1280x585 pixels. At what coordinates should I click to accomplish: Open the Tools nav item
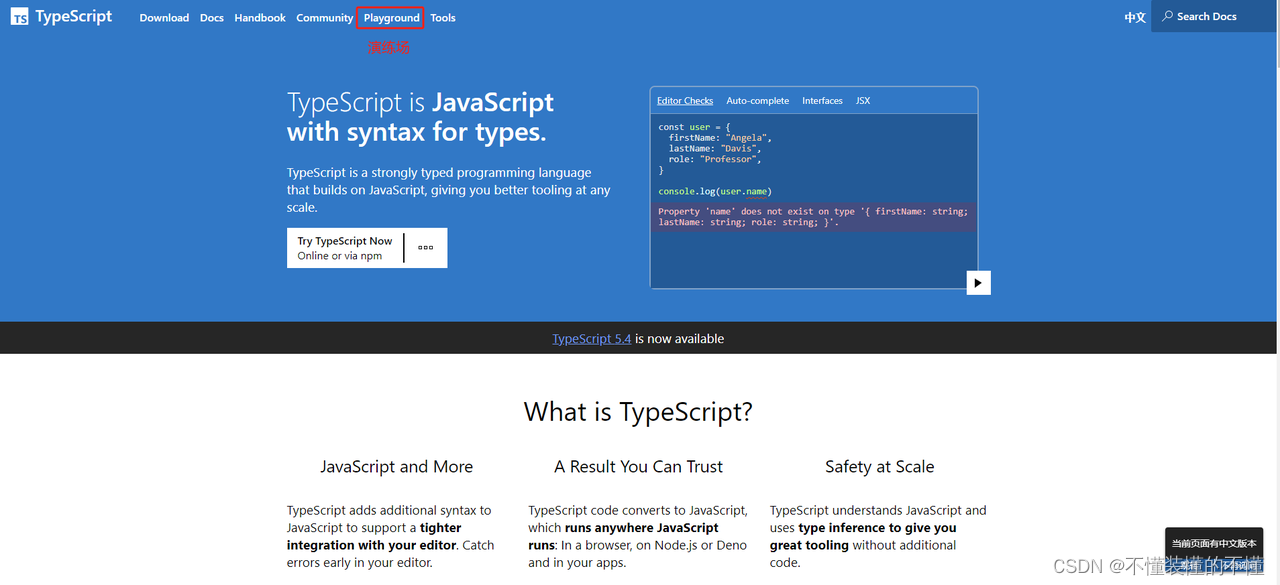[443, 18]
